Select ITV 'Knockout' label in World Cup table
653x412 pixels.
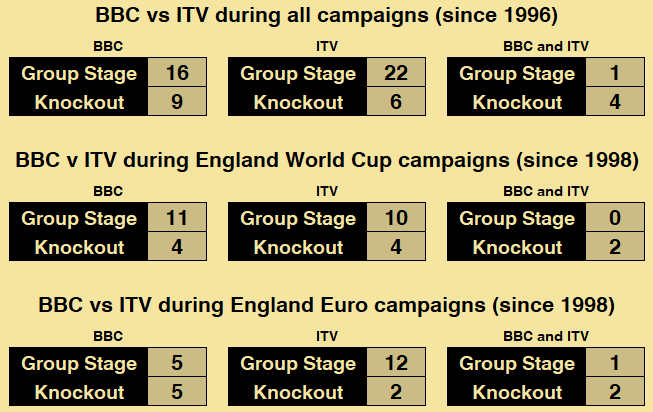tap(298, 247)
